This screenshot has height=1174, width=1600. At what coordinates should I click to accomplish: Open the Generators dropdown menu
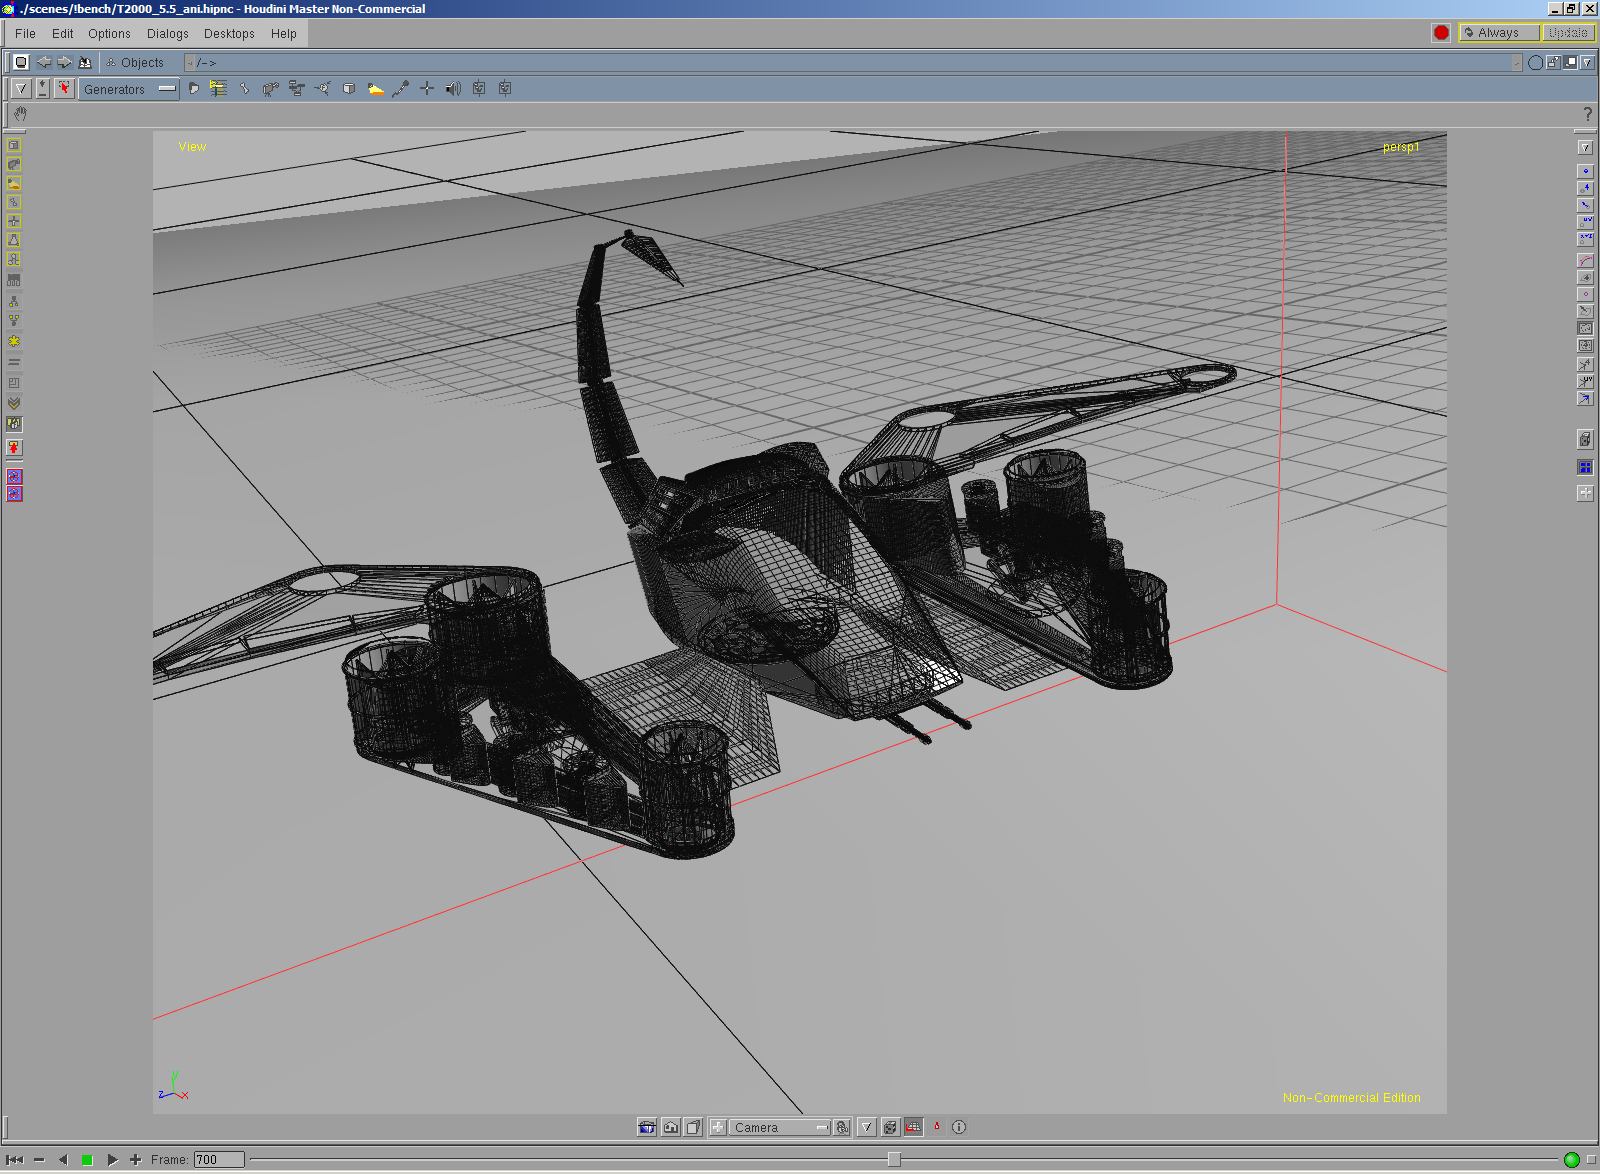tap(129, 89)
